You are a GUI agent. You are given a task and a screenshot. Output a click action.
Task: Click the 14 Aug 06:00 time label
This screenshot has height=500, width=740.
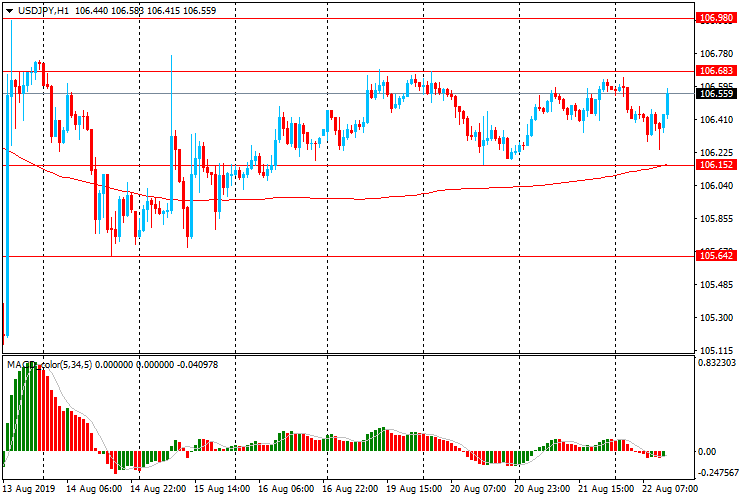coord(93,488)
